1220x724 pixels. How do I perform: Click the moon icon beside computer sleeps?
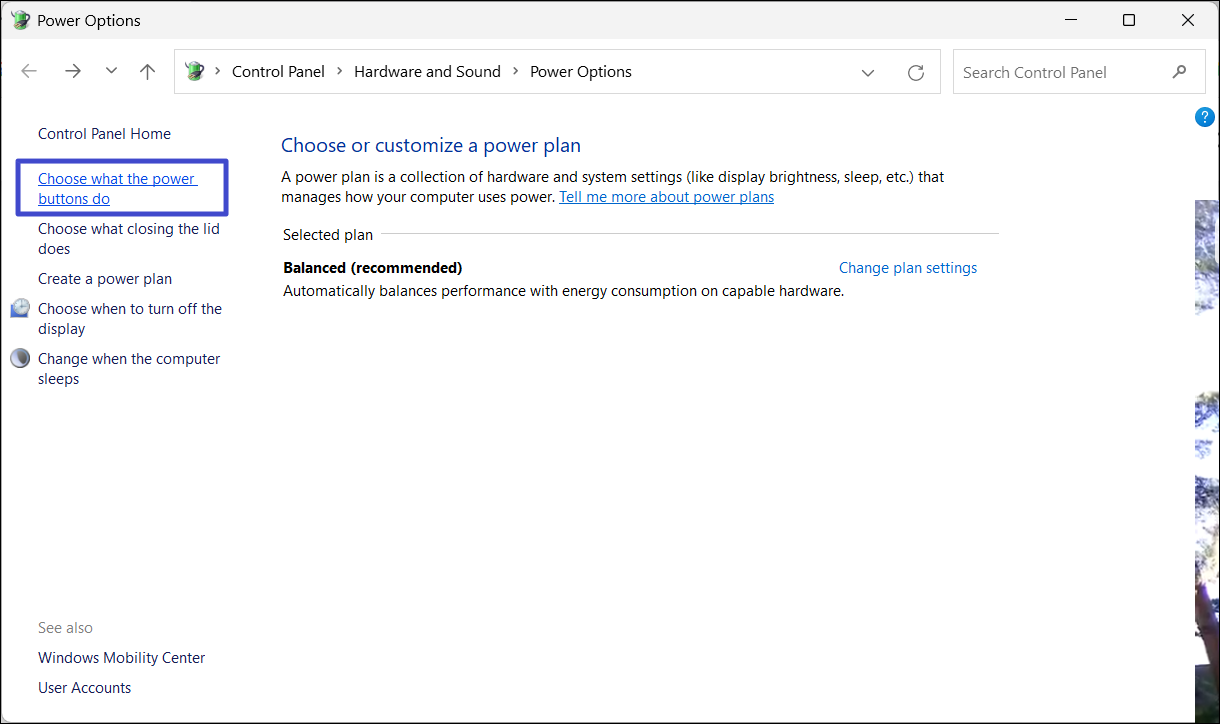[x=20, y=358]
